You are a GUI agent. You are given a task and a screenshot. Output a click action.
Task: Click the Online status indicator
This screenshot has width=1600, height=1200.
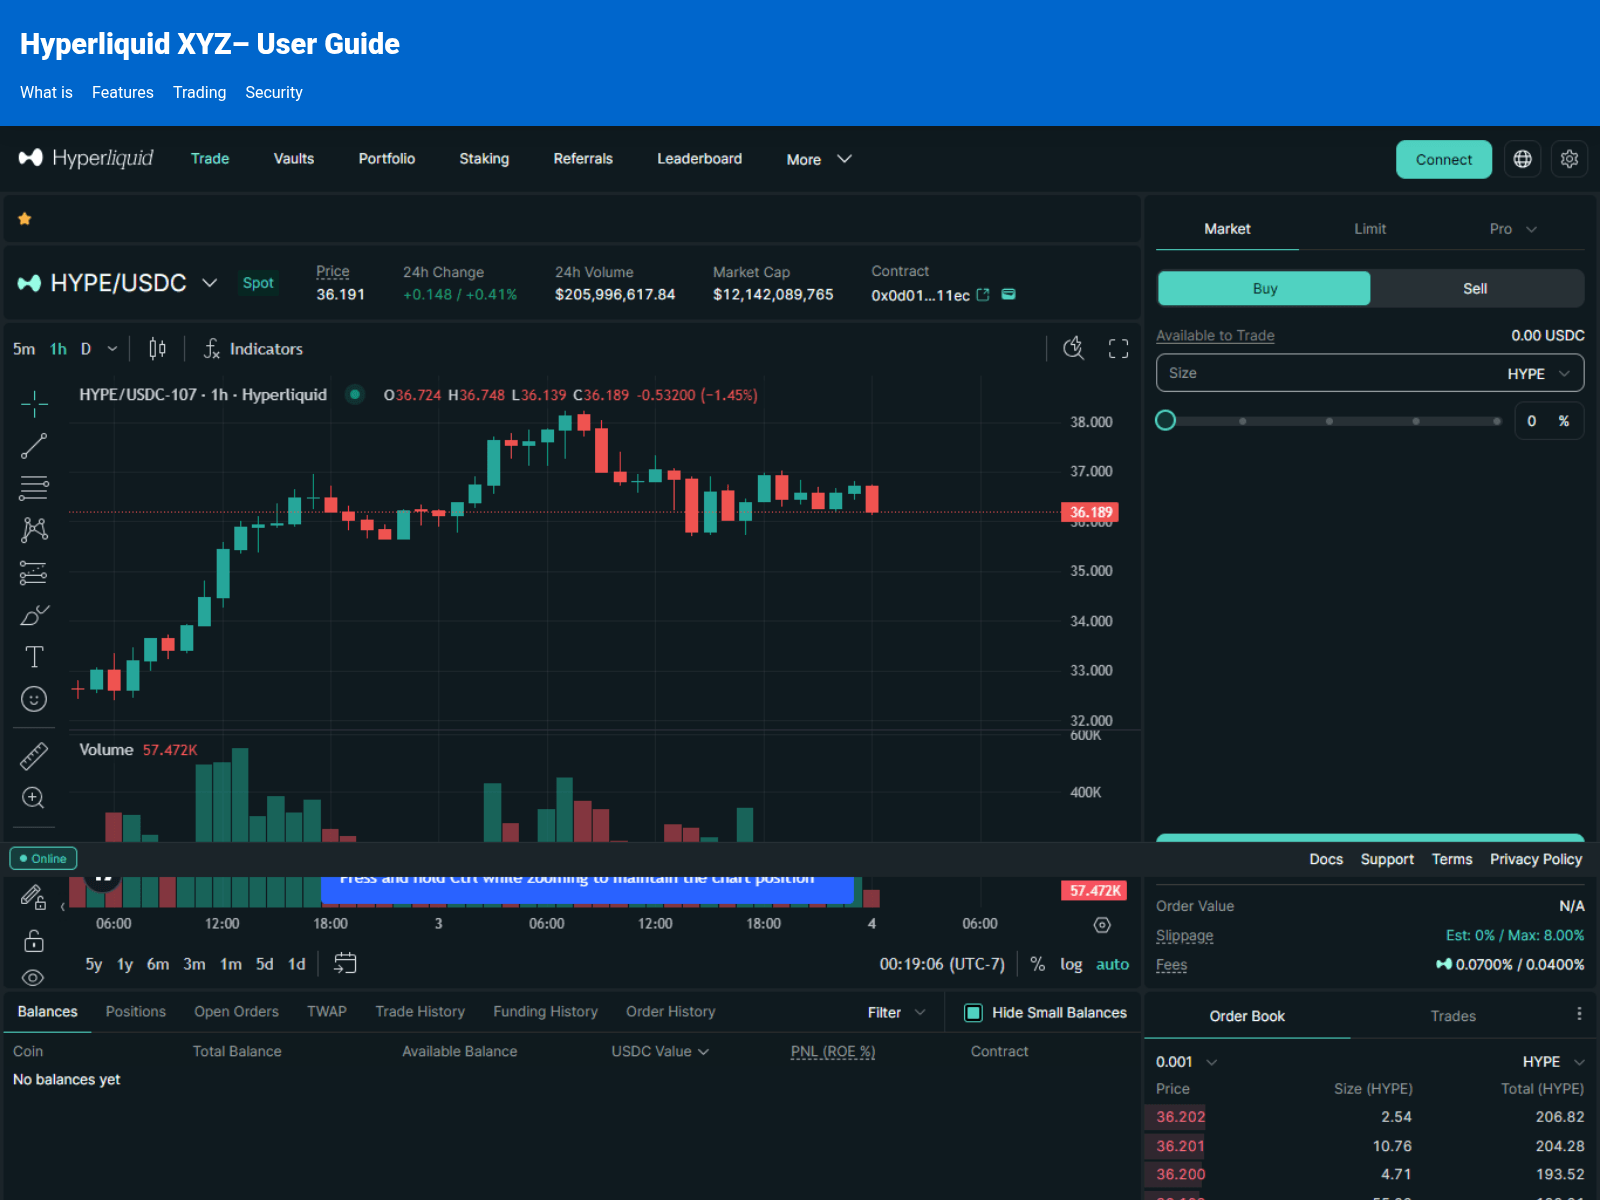(x=43, y=858)
